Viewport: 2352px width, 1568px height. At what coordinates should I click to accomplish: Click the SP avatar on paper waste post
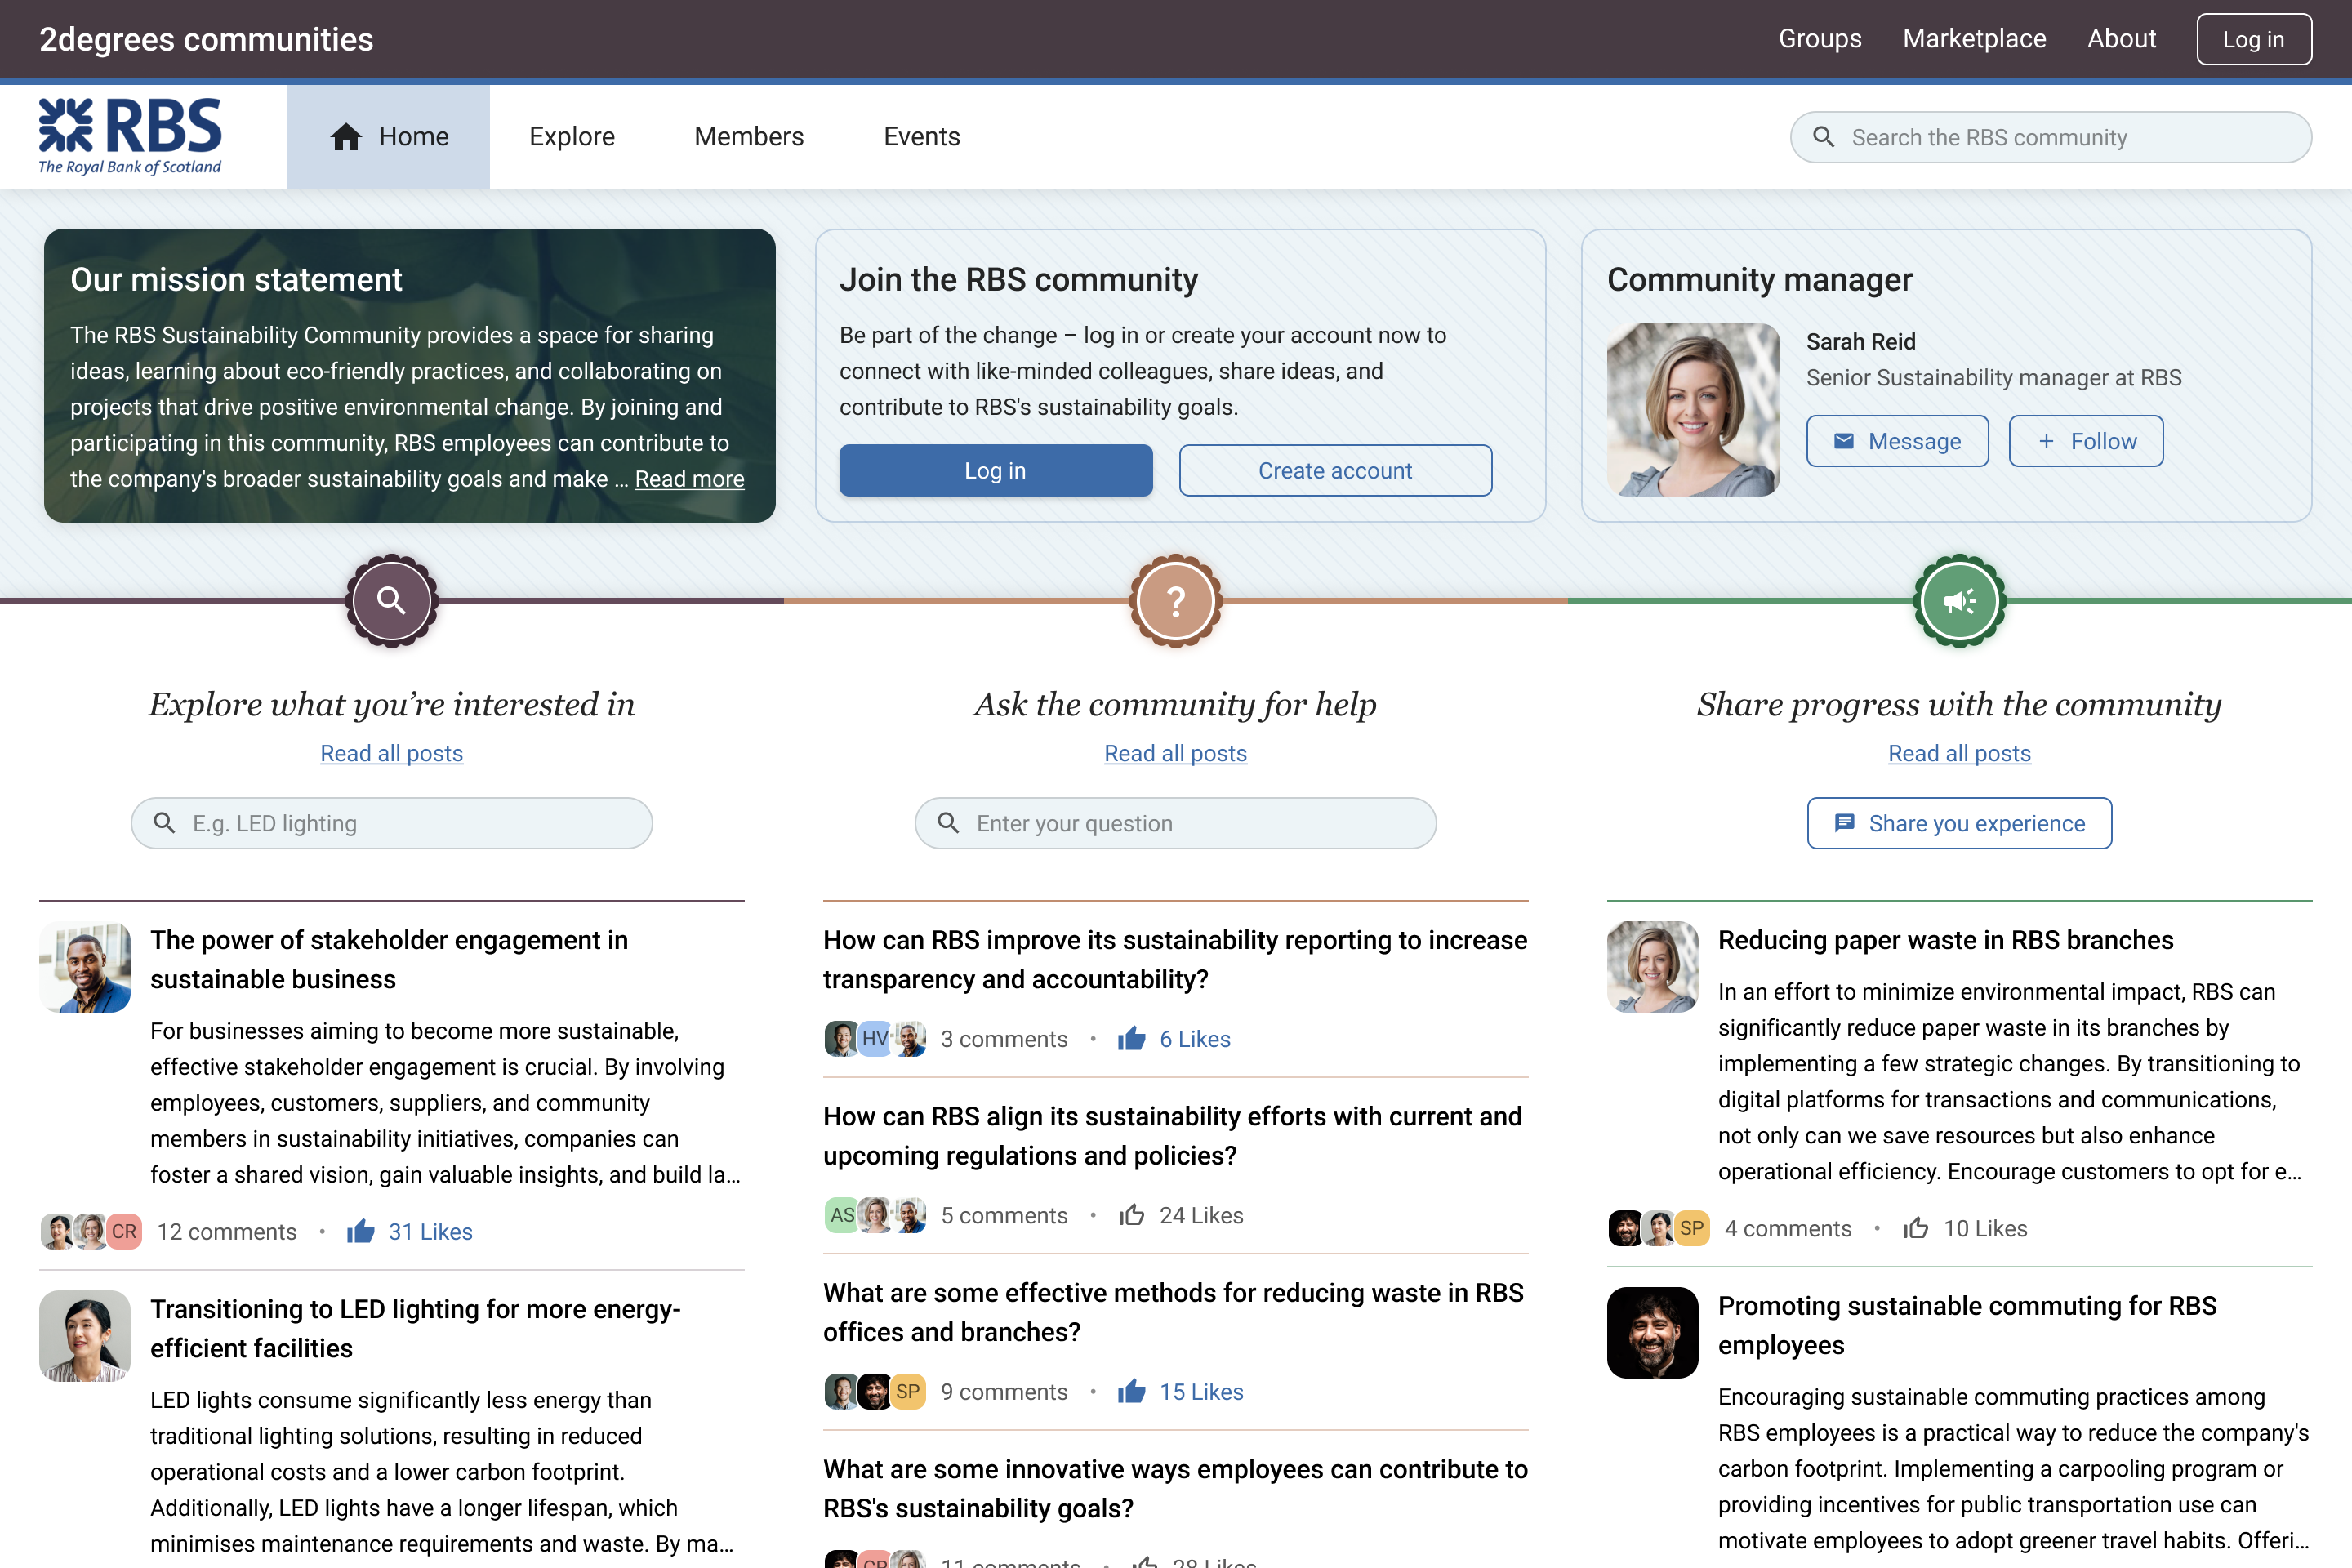click(1692, 1228)
